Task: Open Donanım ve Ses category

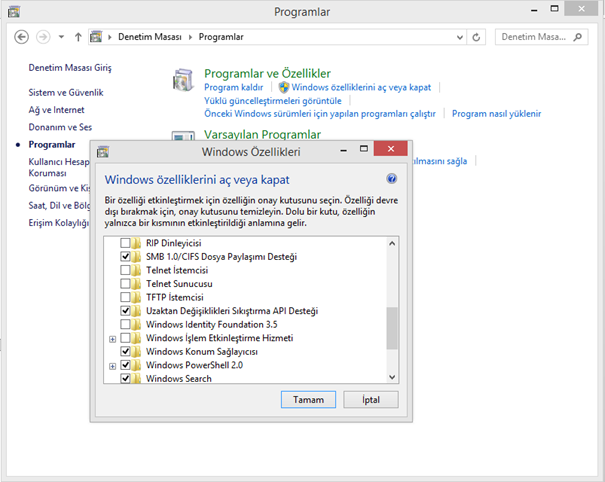Action: pyautogui.click(x=60, y=127)
